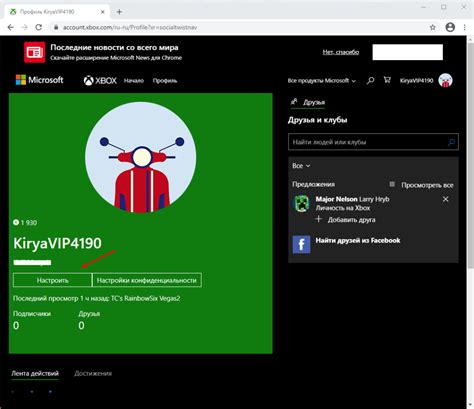Click the Major Nelson Minecraft avatar
Screen dimensions: 474x409
pos(302,203)
